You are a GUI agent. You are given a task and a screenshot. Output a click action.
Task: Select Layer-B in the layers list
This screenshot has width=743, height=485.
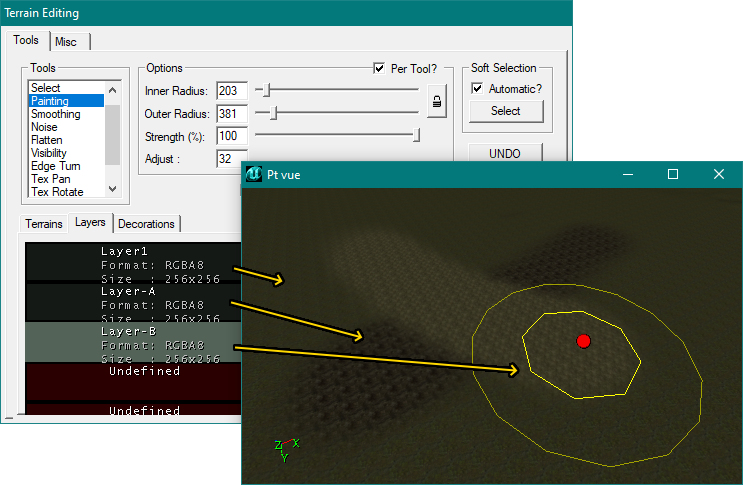click(130, 342)
